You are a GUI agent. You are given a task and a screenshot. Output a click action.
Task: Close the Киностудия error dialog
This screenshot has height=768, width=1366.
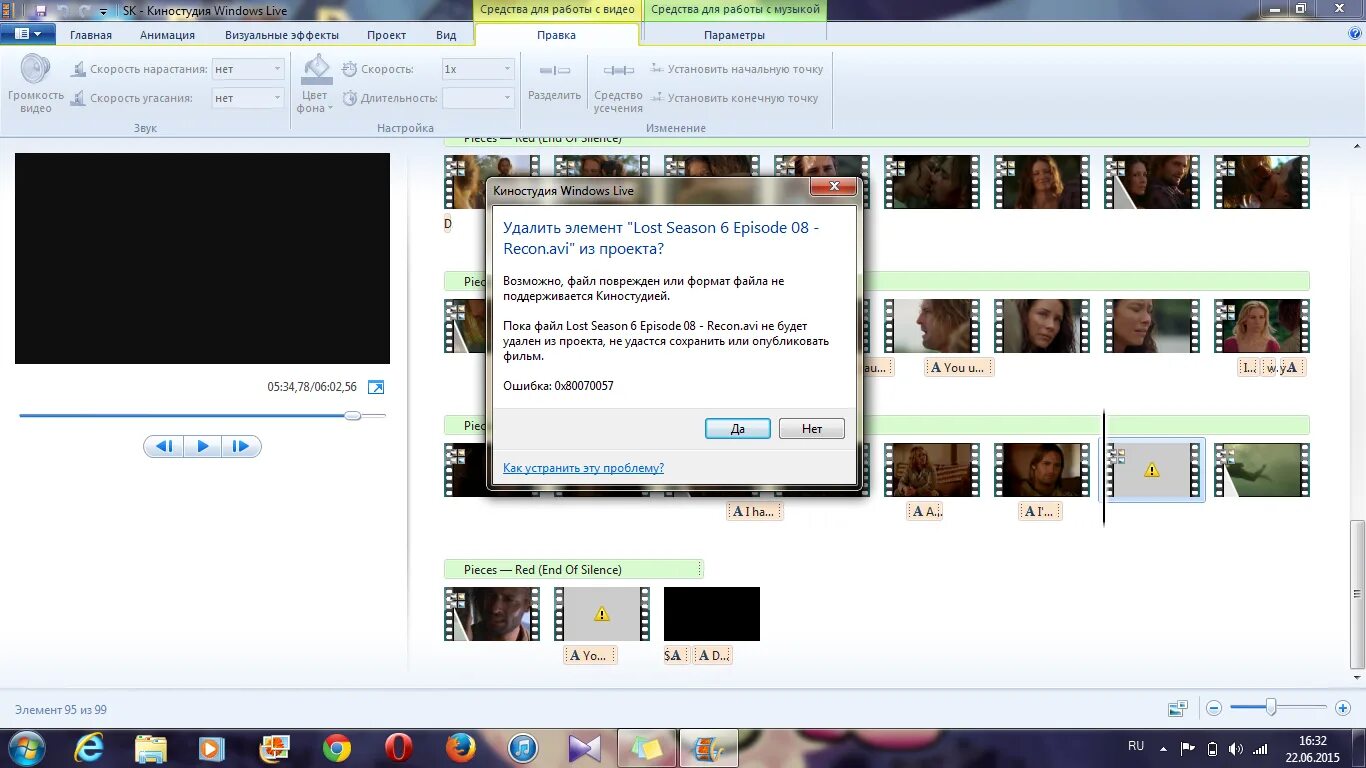click(x=832, y=187)
